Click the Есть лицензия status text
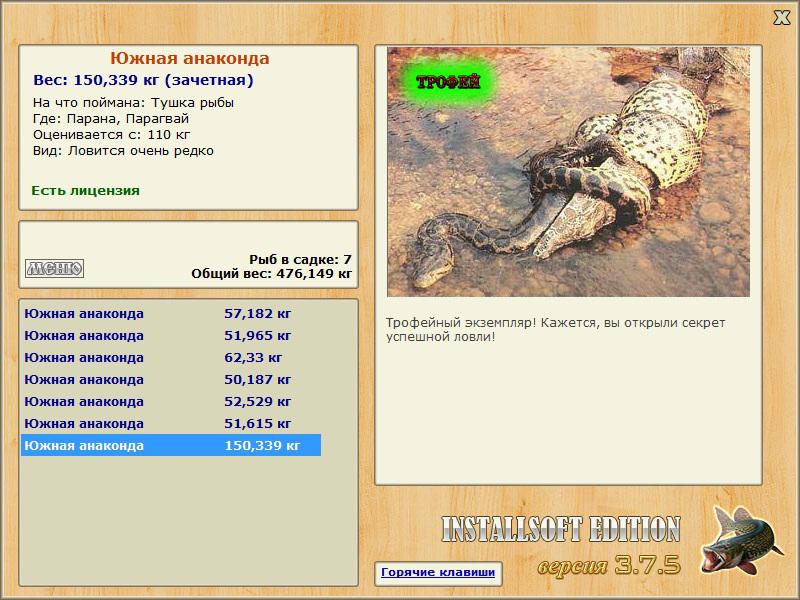This screenshot has width=800, height=600. click(86, 190)
